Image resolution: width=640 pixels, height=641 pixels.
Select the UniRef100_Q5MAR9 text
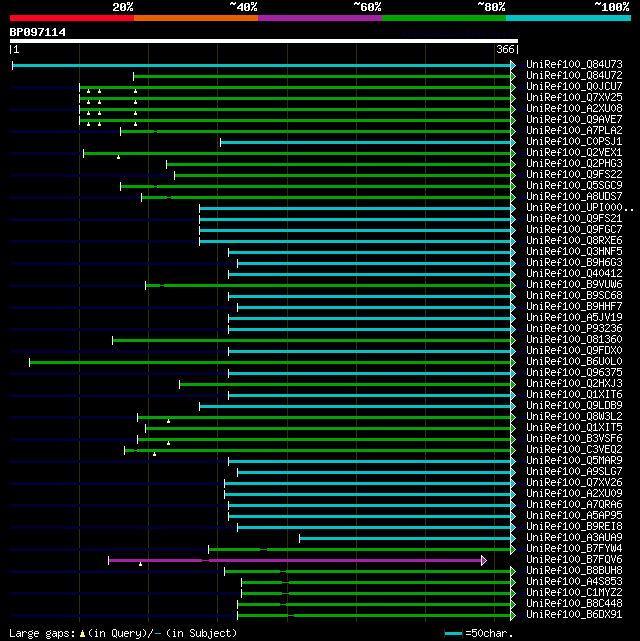click(574, 461)
